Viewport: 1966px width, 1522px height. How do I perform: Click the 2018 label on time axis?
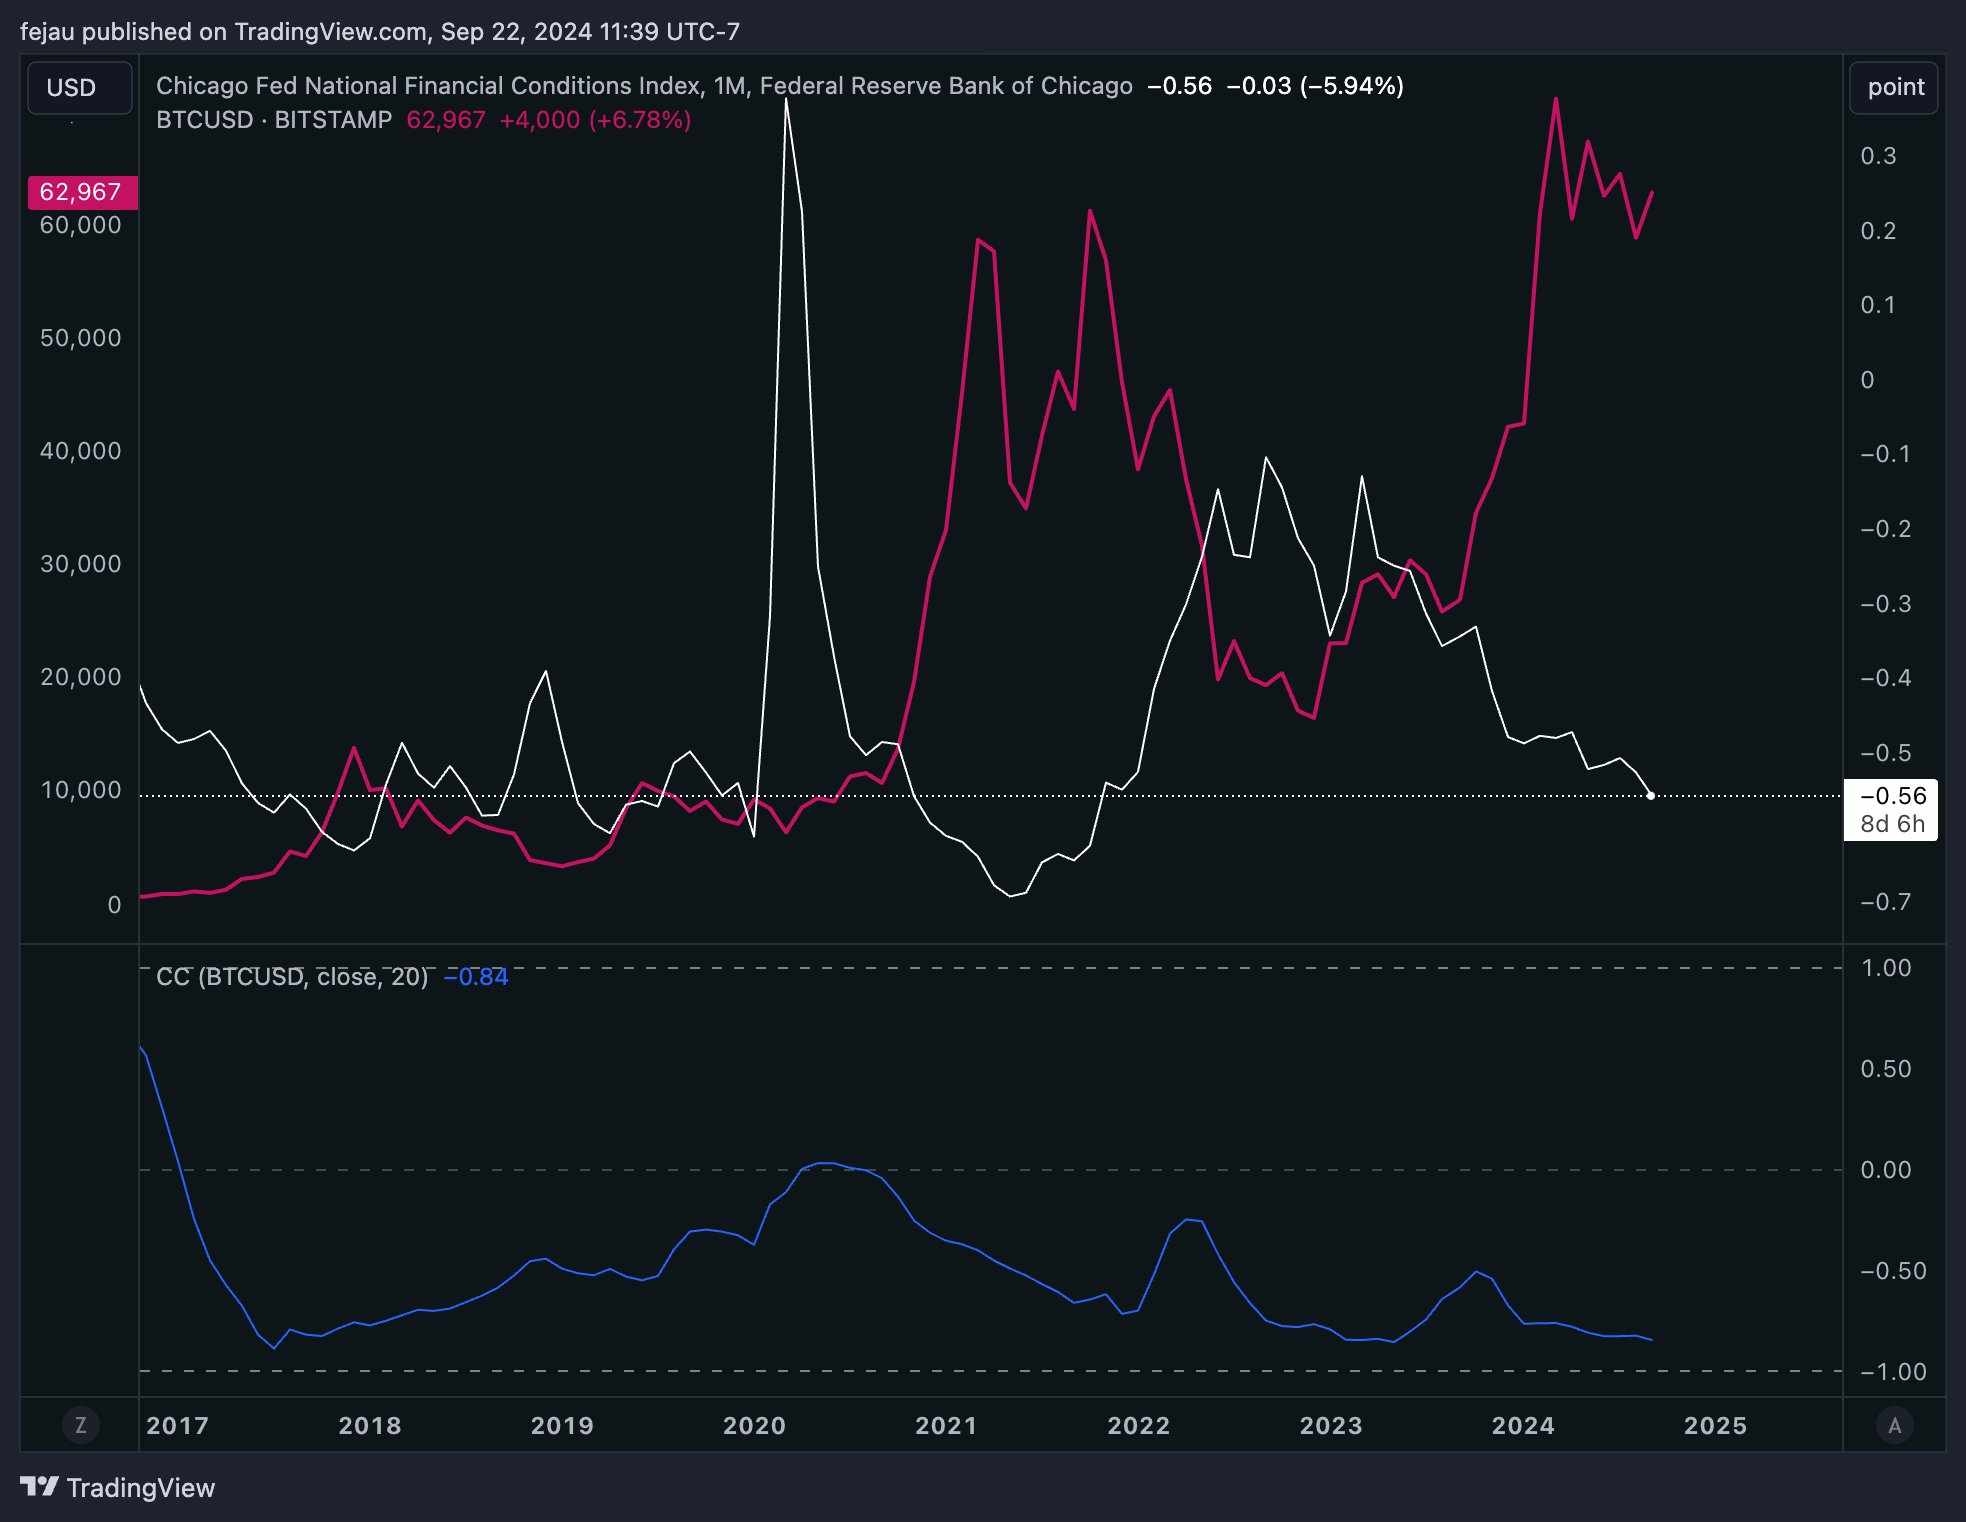point(369,1426)
